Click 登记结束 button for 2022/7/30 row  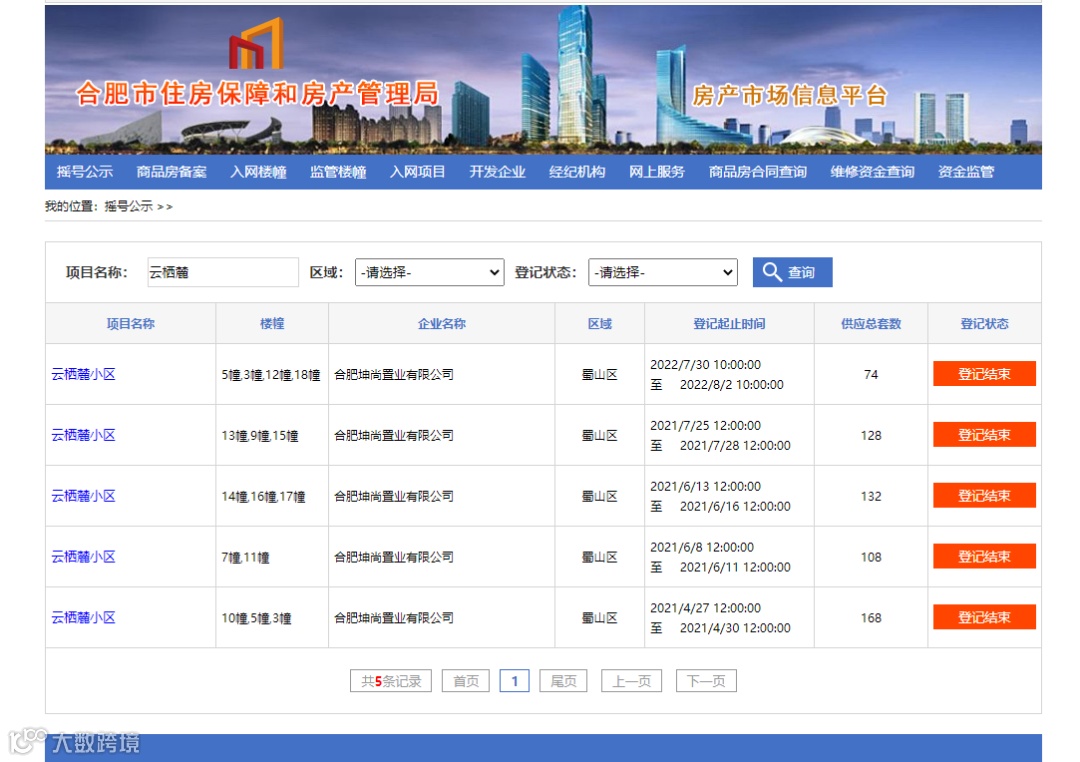pos(984,373)
